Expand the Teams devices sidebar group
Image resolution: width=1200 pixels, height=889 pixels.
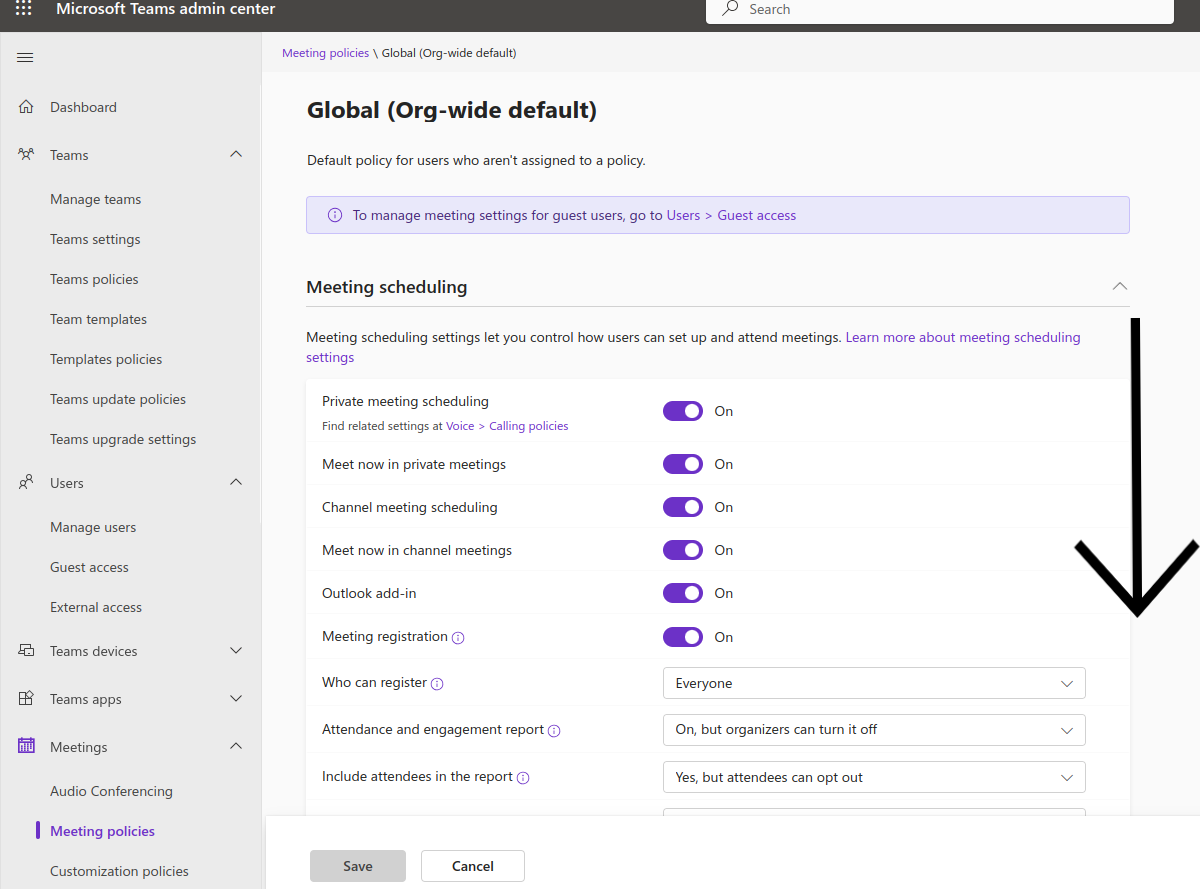coord(236,651)
